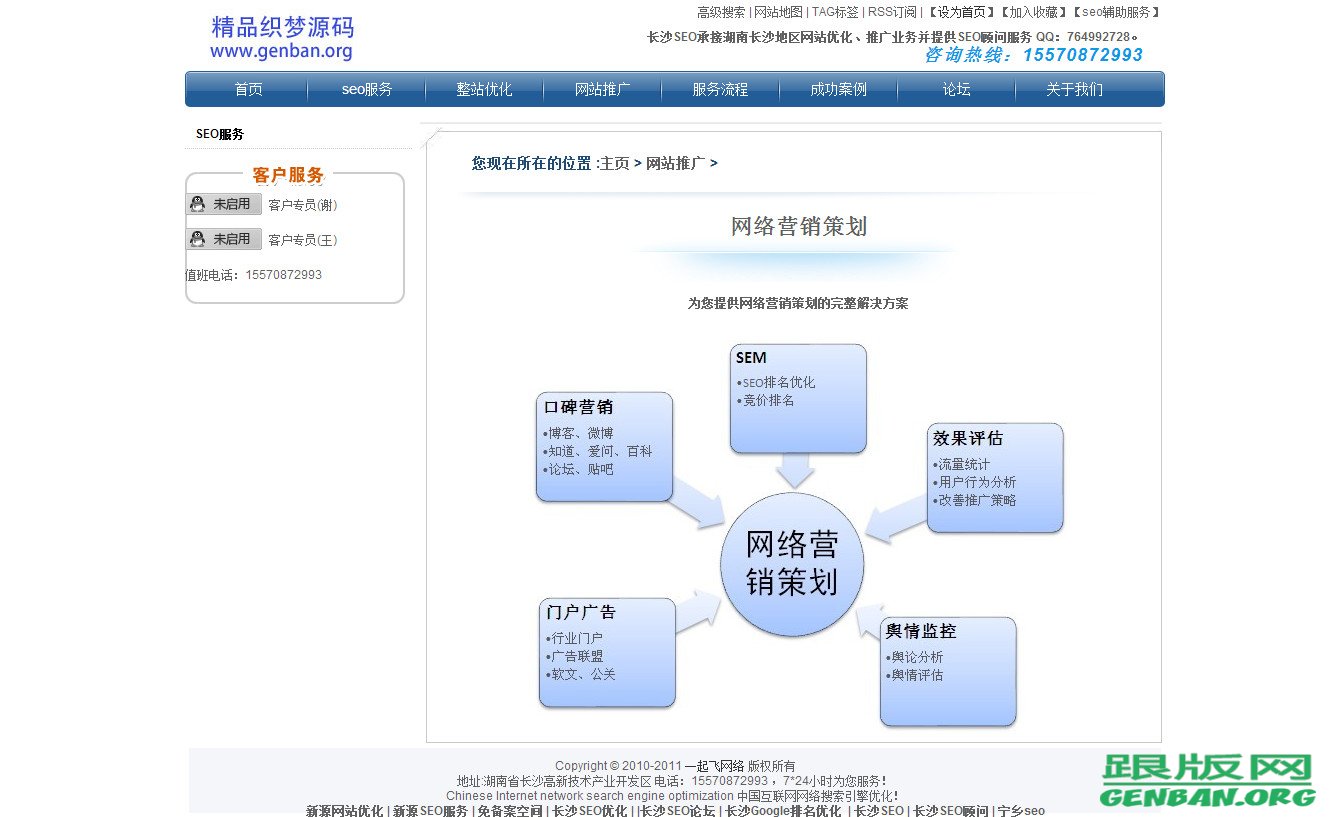Viewport: 1330px width, 817px height.
Task: Click the QQ penguin icon for 客户专员(谢)
Action: tap(197, 203)
